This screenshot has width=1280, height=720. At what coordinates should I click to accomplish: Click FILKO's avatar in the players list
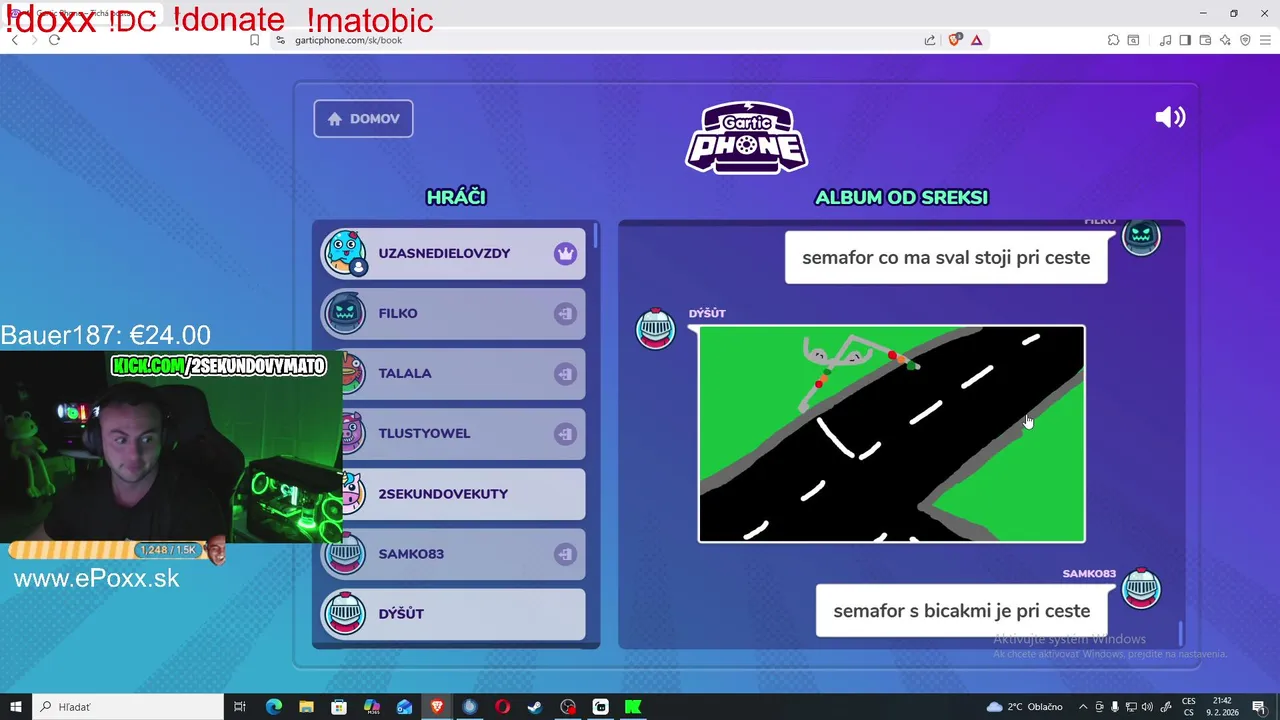tap(345, 313)
